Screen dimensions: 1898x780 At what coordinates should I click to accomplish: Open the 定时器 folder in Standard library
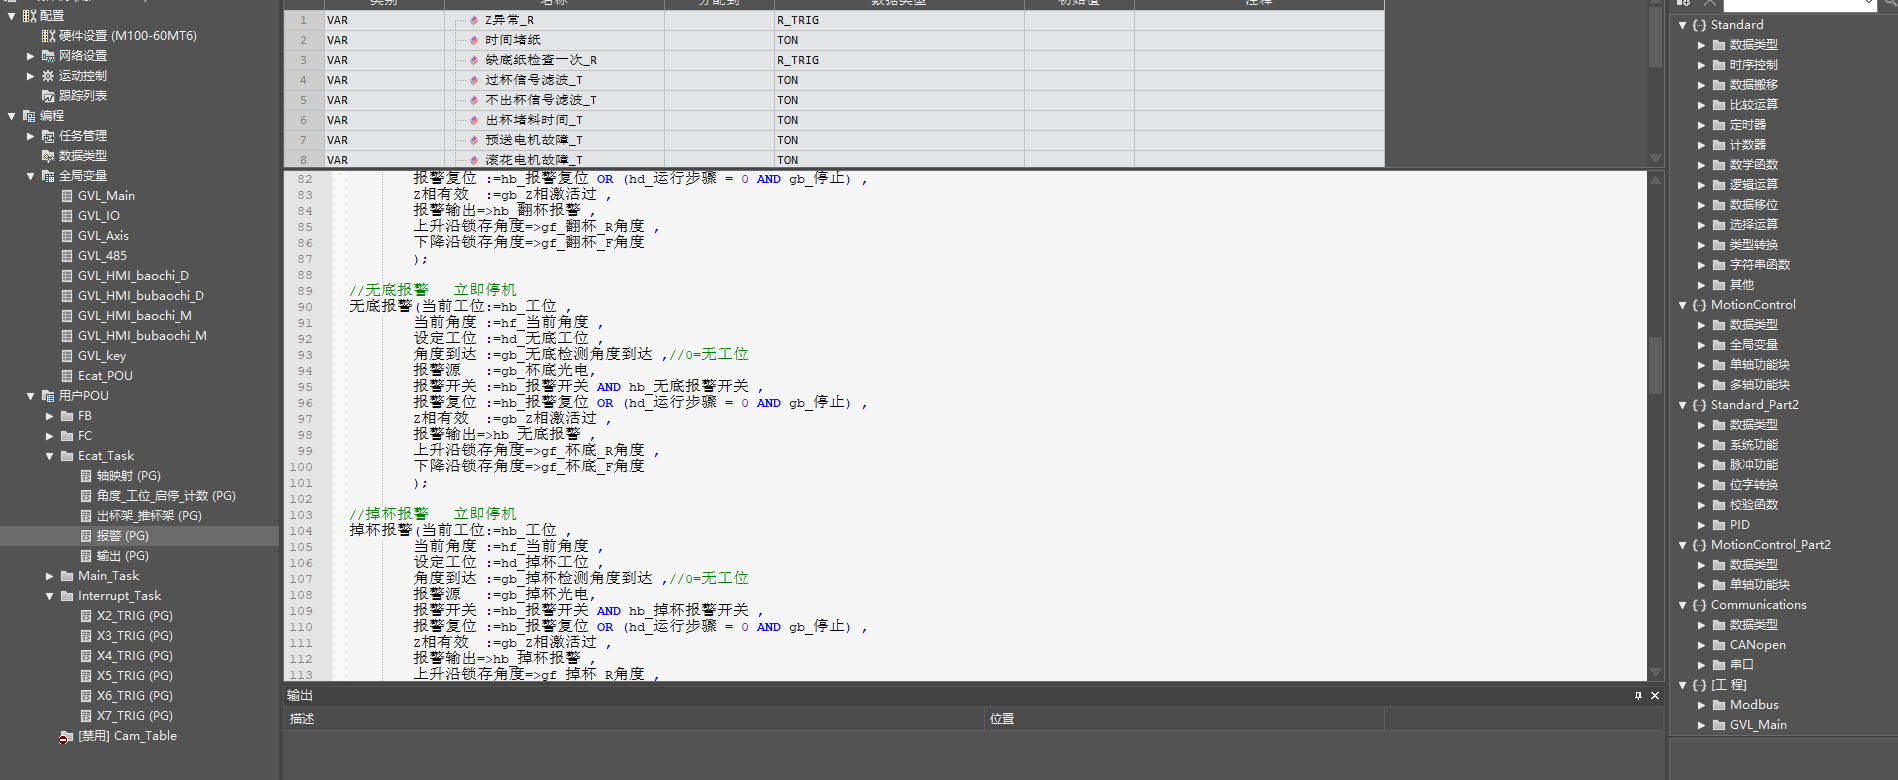point(1747,125)
